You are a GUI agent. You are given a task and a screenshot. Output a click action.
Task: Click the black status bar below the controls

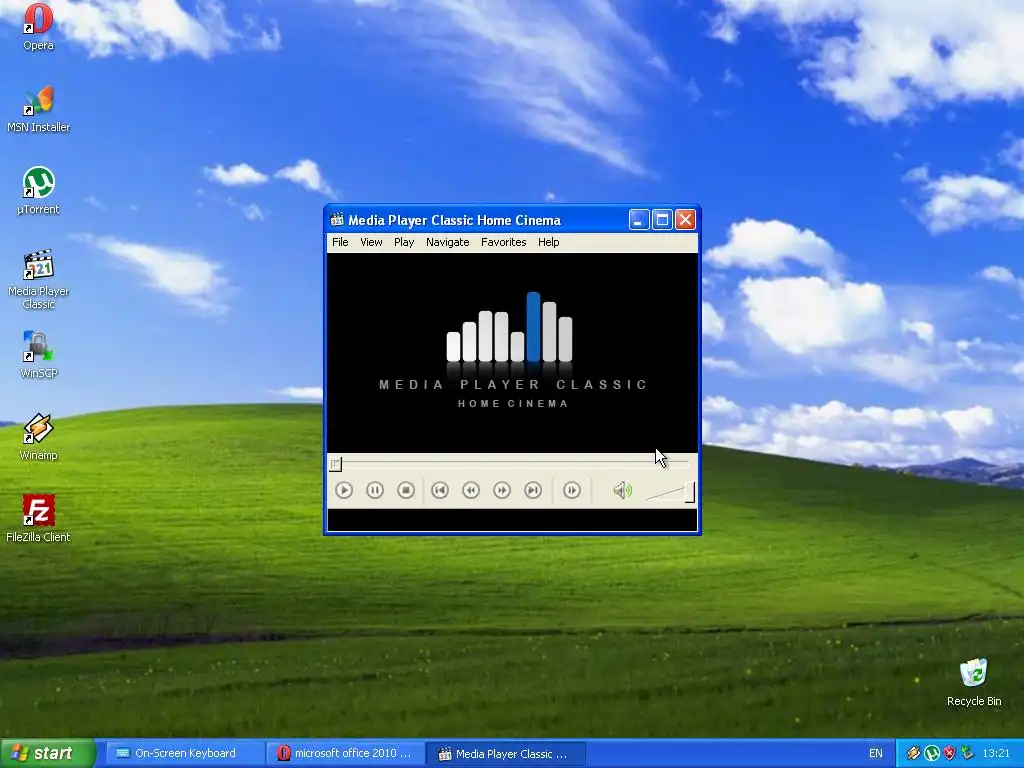click(x=512, y=520)
